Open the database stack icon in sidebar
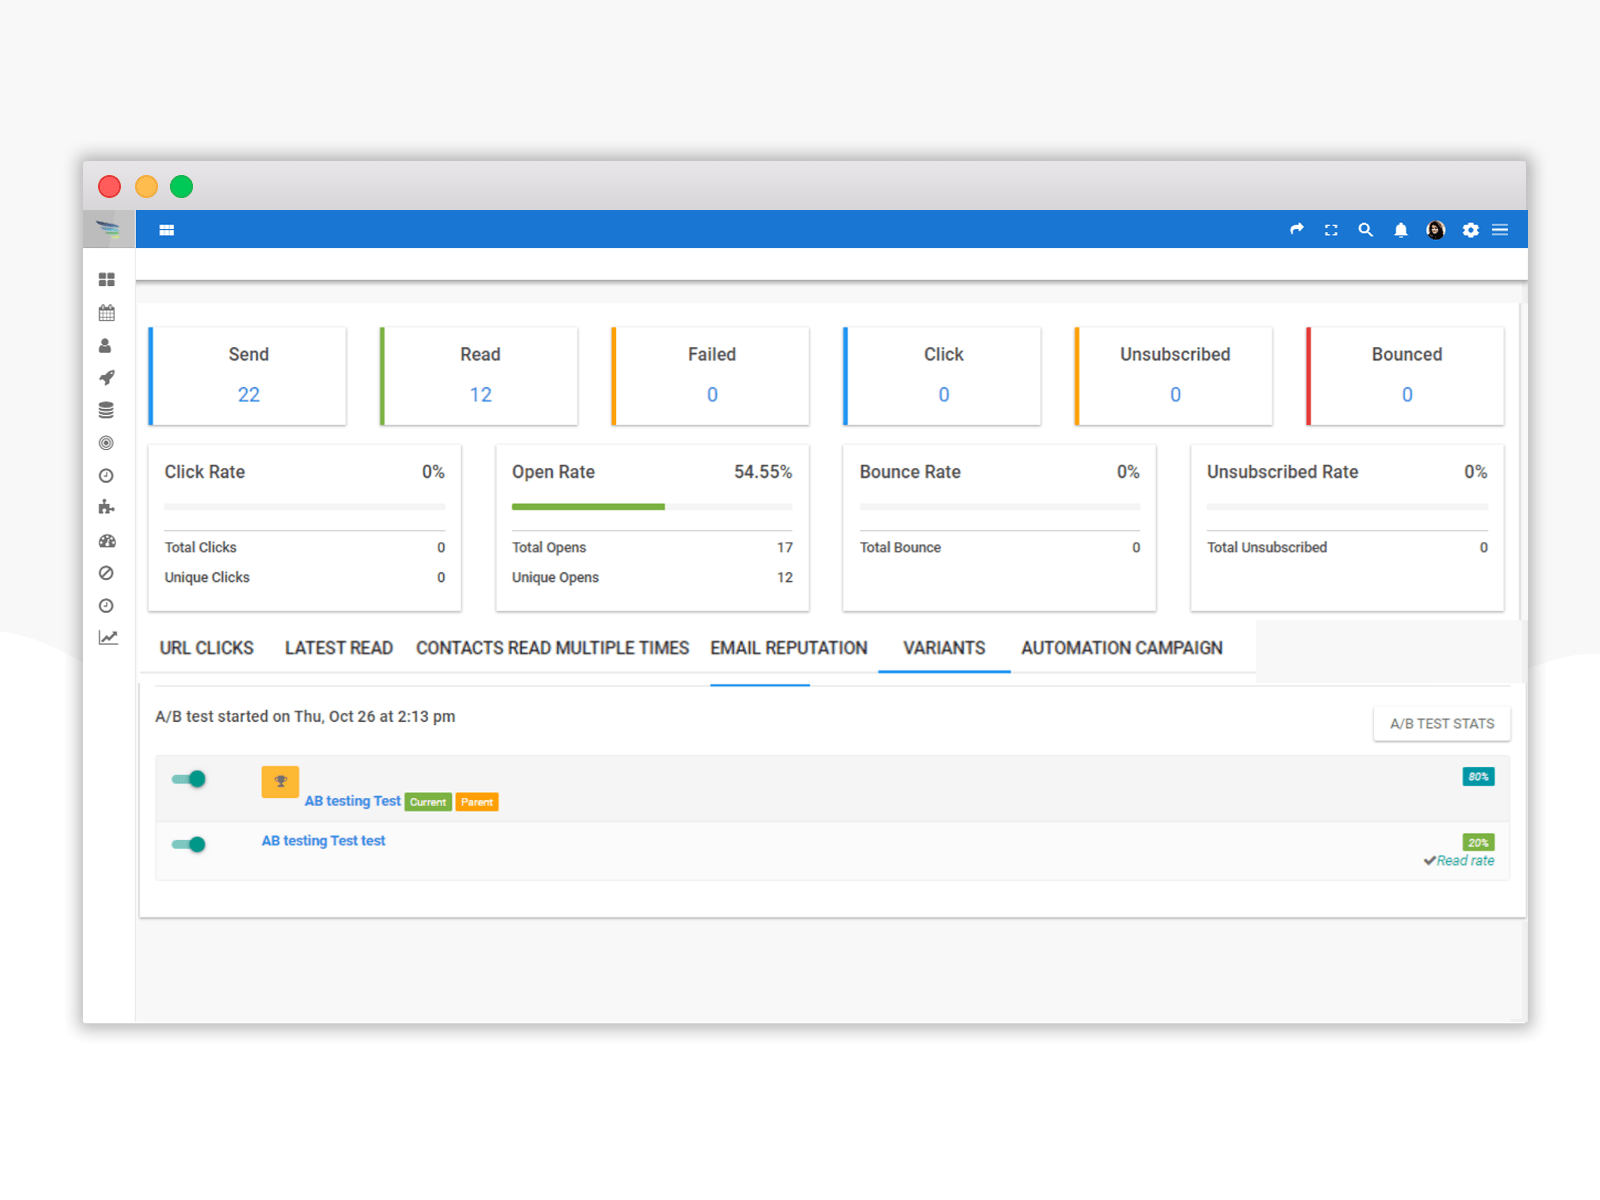1600x1200 pixels. click(x=106, y=410)
